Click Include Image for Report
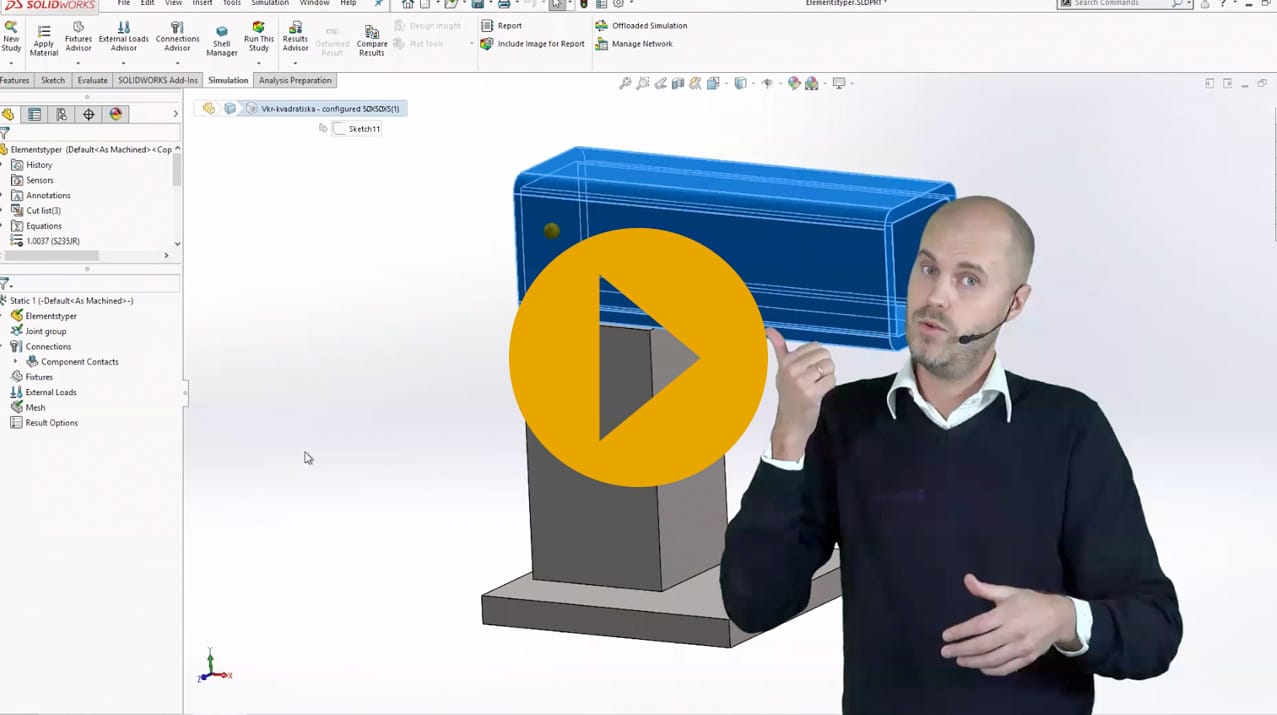Viewport: 1277px width, 715px height. [532, 44]
